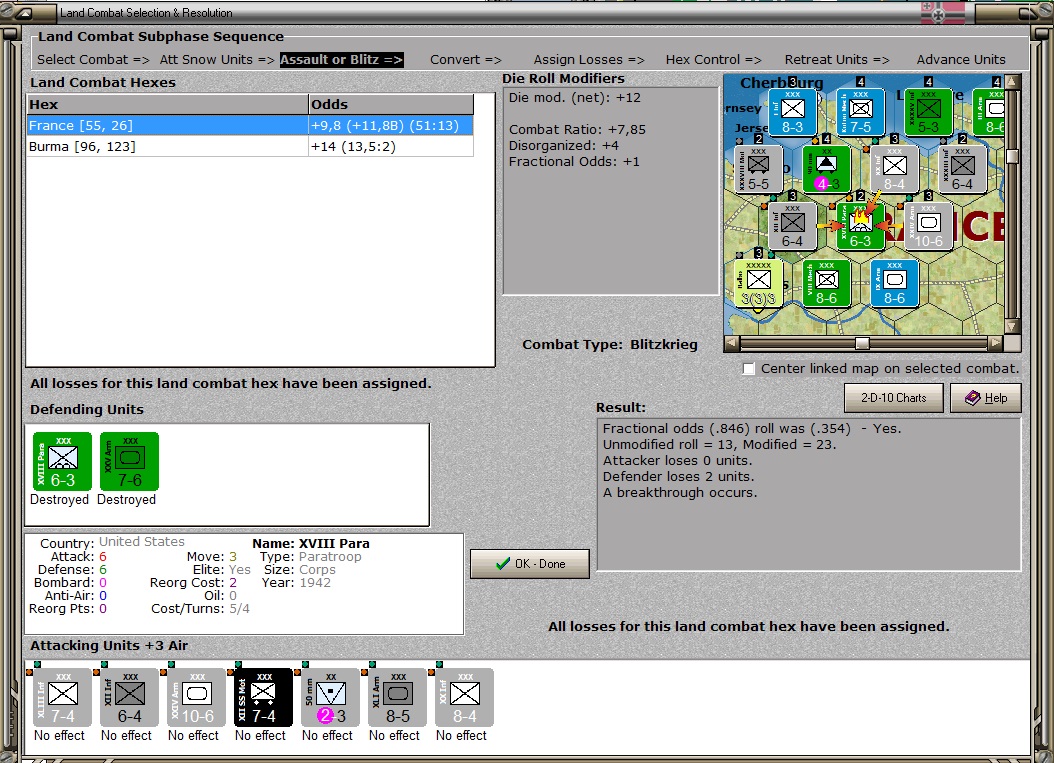Select destroyed XVIII Para 6-3 in Defending Units
Viewport: 1054px width, 763px height.
(x=63, y=461)
